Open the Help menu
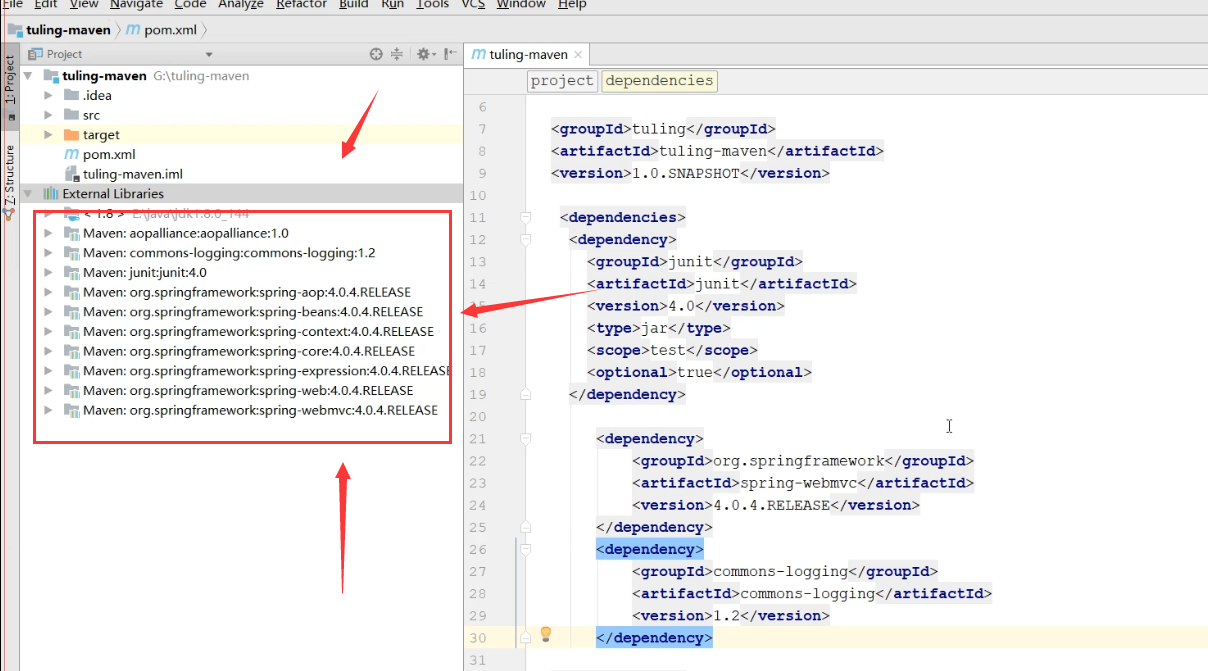 pos(571,5)
